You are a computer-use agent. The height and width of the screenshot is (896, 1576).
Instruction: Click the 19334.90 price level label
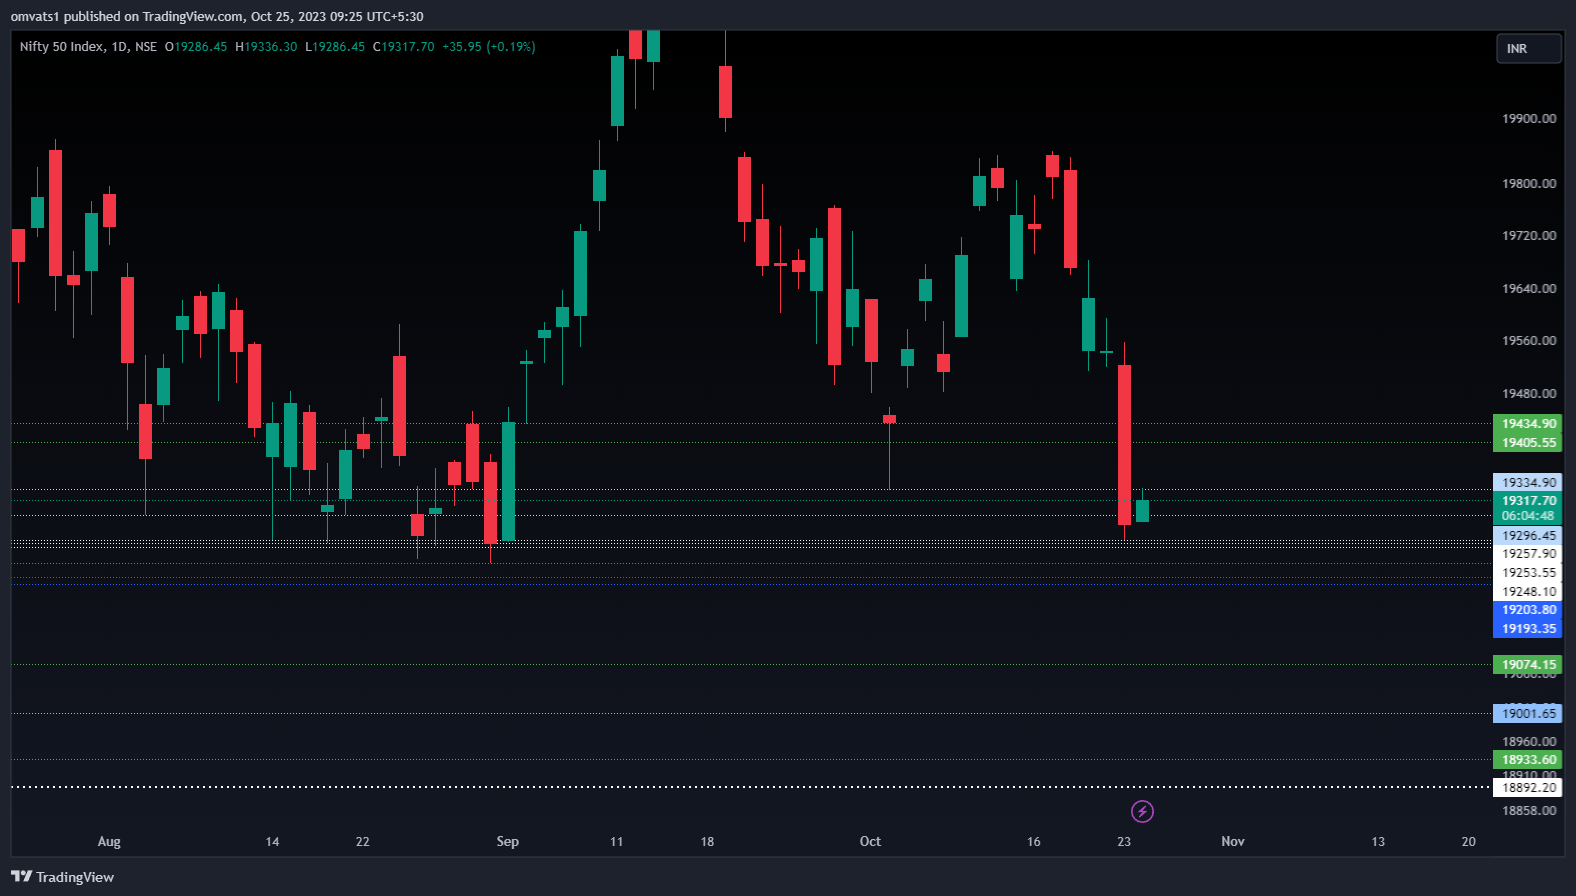point(1528,483)
